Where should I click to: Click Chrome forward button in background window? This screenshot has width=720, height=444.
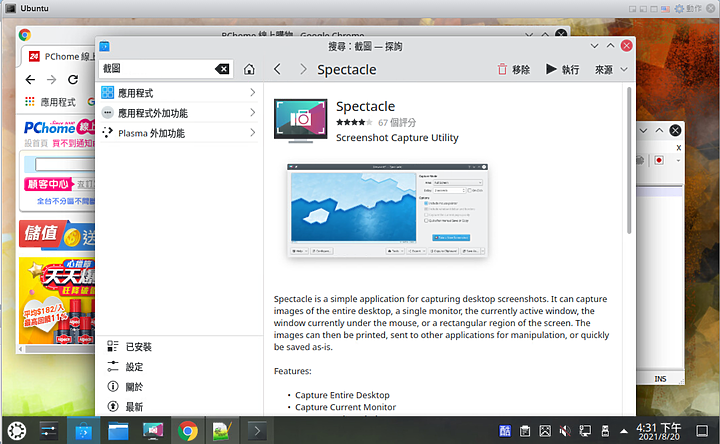[x=51, y=79]
